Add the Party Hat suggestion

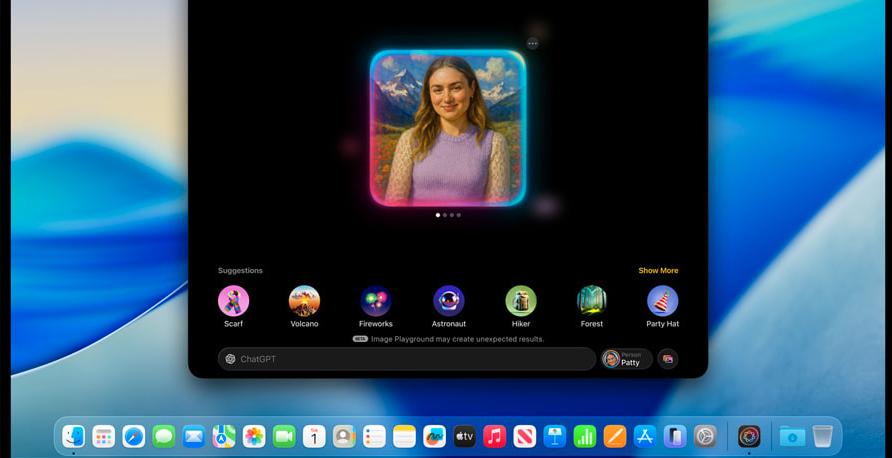pyautogui.click(x=662, y=301)
